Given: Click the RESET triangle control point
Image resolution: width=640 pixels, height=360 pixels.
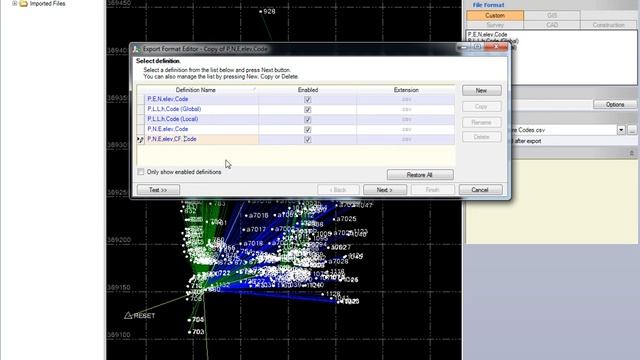Looking at the screenshot, I should (x=128, y=316).
